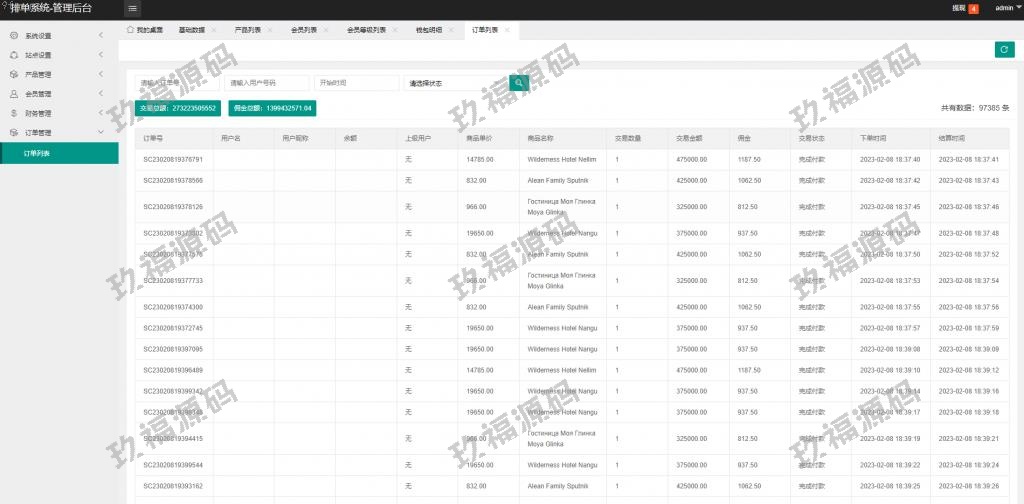
Task: Click the 开始时间 start time input
Action: 356,83
